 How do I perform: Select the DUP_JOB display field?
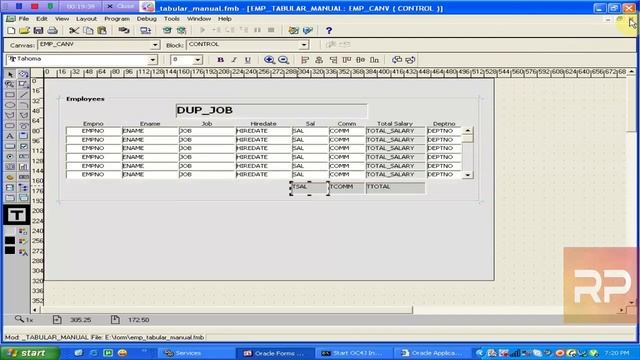tap(271, 111)
